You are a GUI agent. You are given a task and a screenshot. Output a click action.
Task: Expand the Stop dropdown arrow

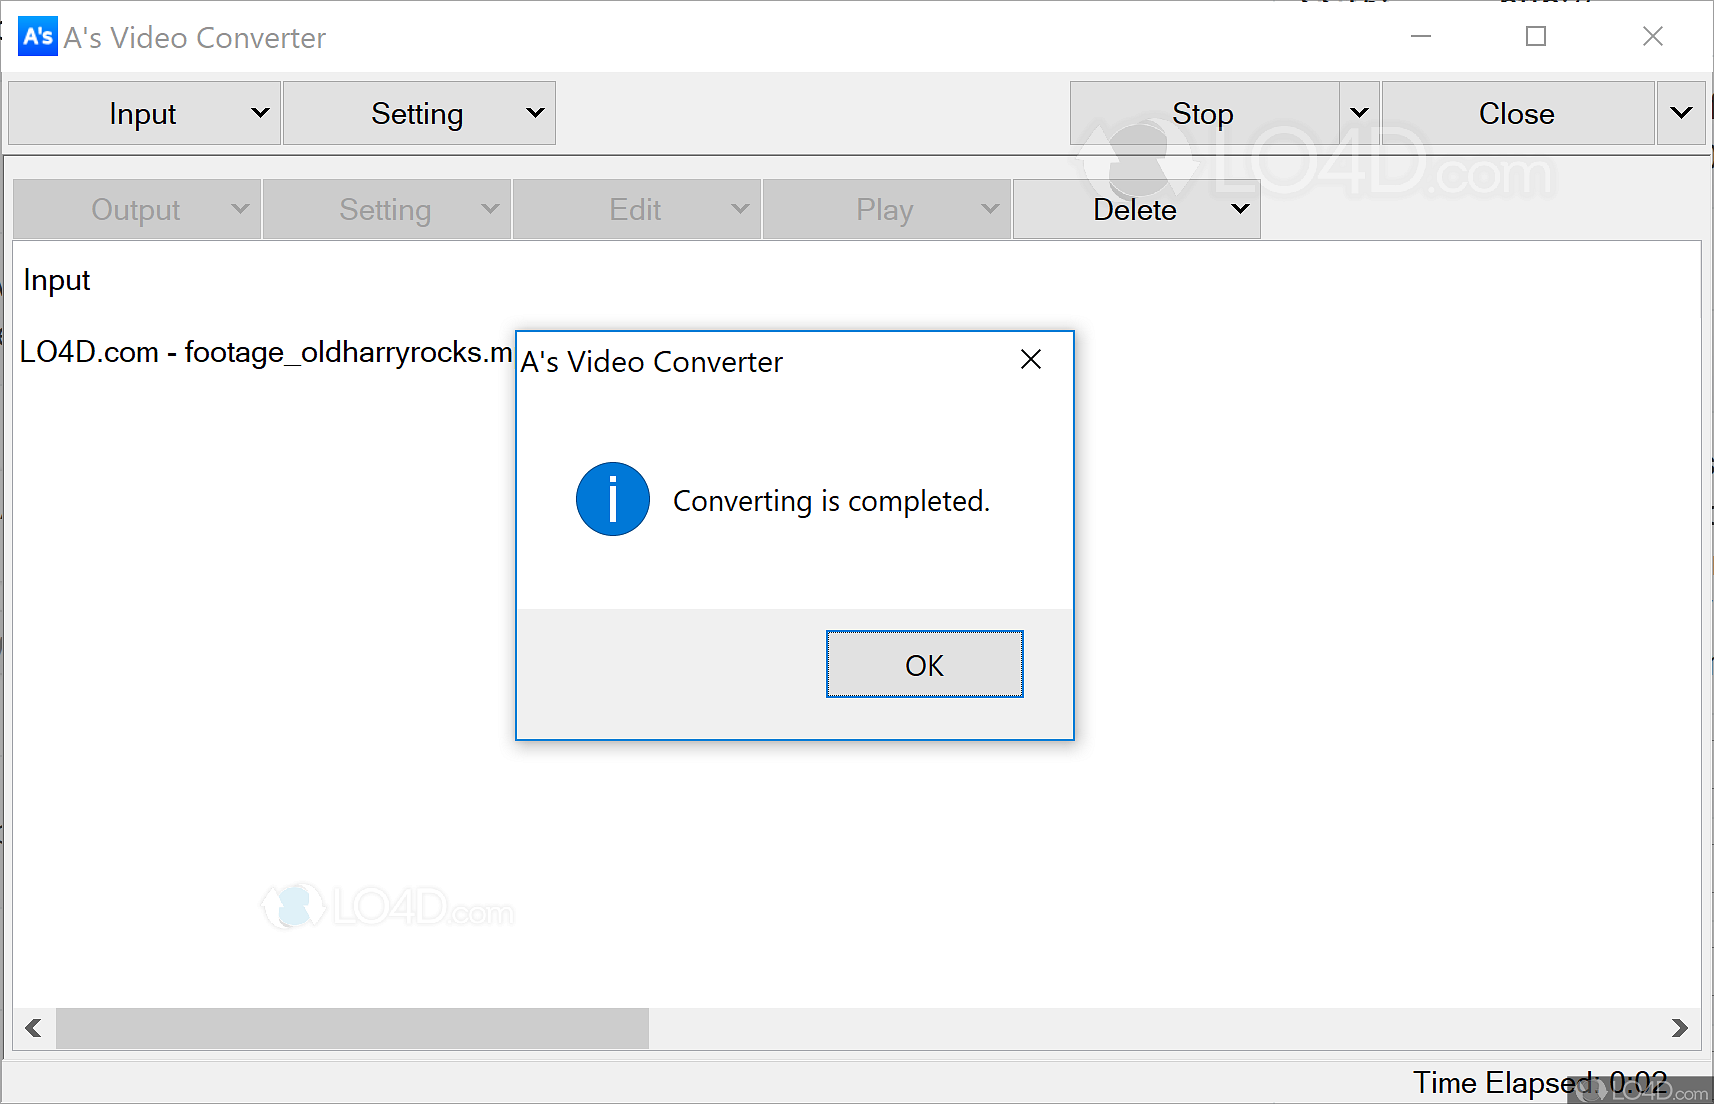(x=1359, y=113)
